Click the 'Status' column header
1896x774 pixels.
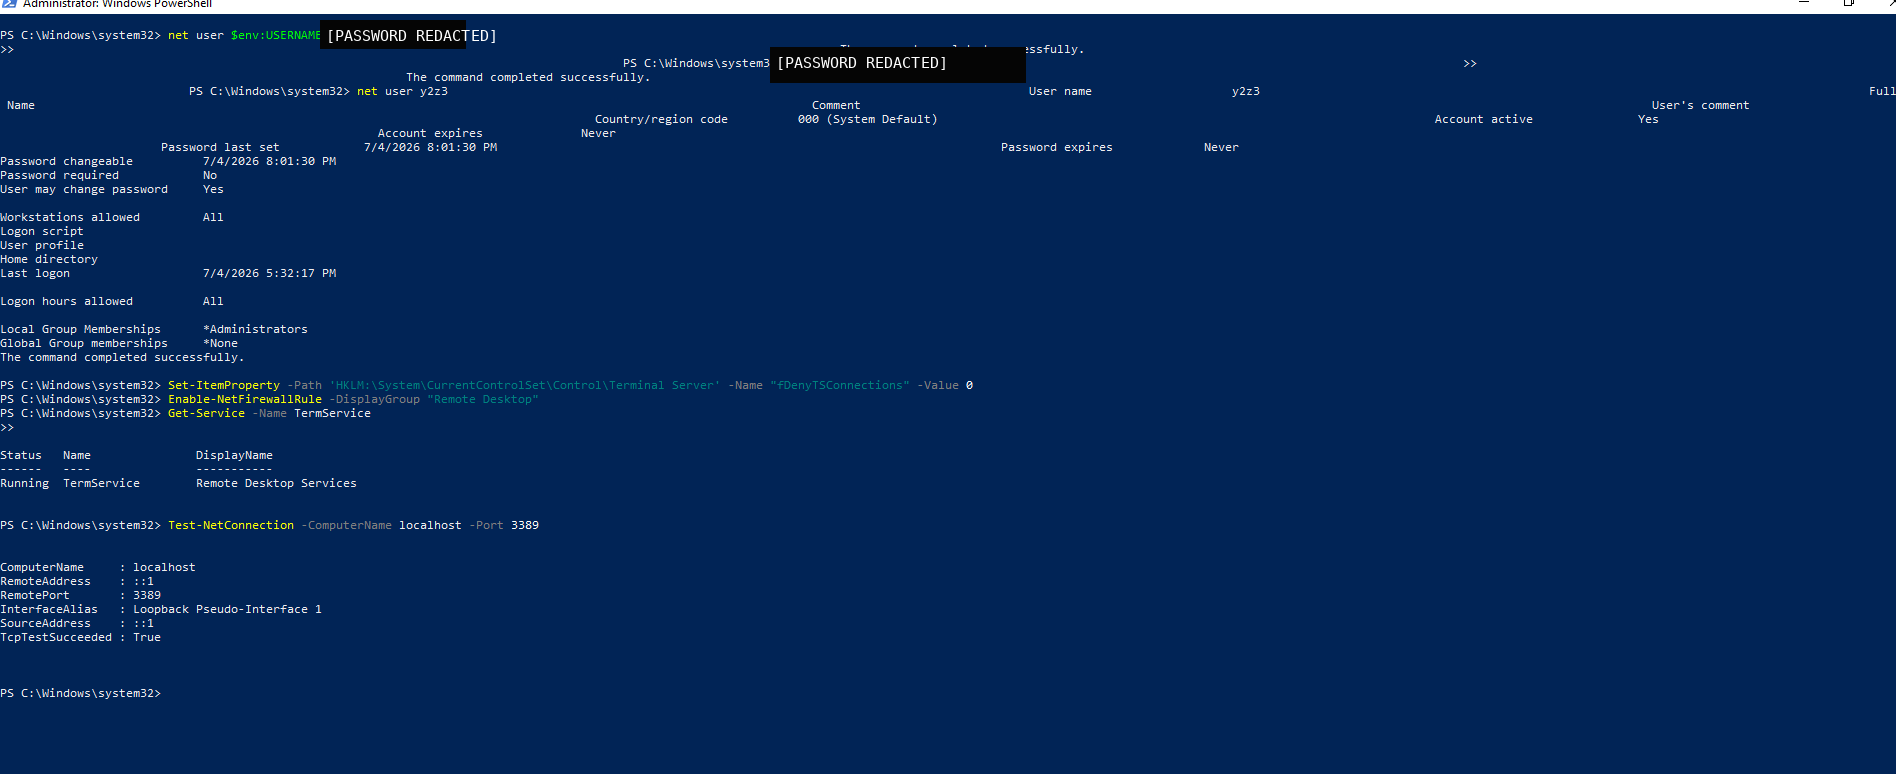tap(21, 455)
